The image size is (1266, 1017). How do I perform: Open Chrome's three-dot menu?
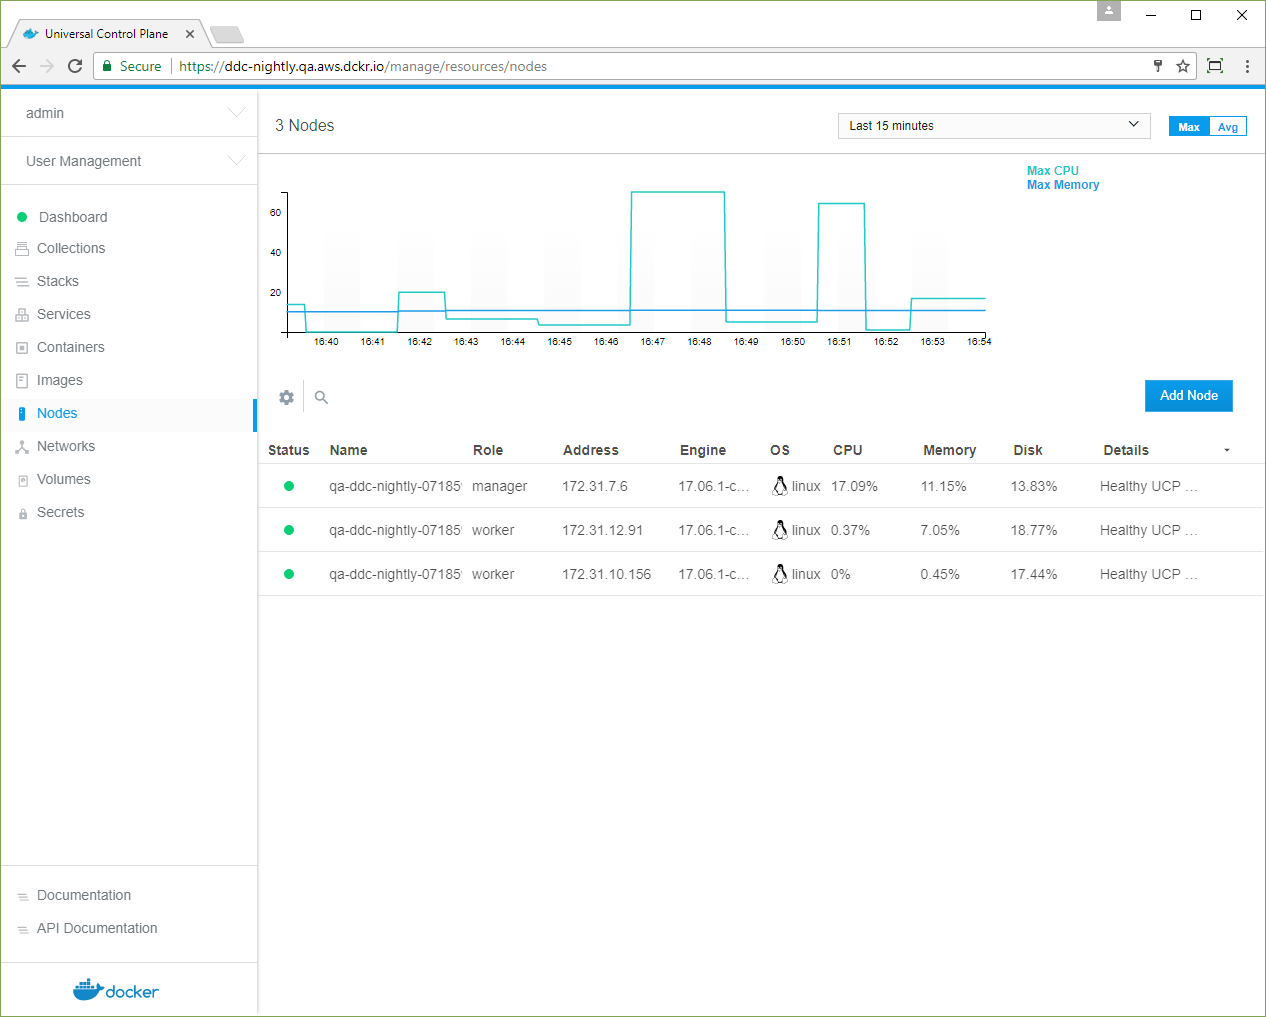[1247, 66]
